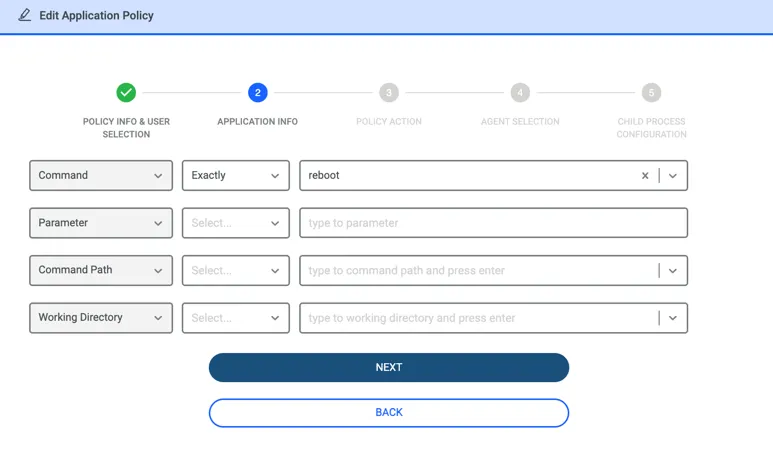Click the pencil edit icon in header
Image resolution: width=773 pixels, height=470 pixels.
pos(25,15)
